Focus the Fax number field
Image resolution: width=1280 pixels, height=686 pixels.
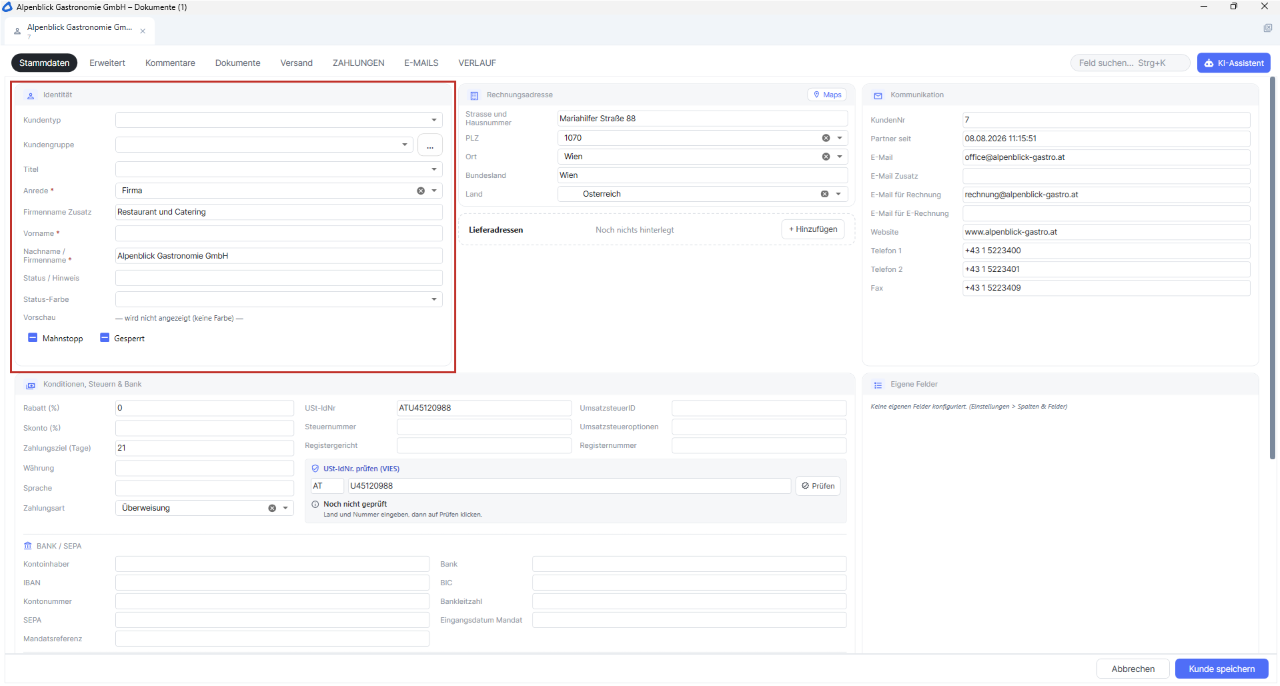tap(1107, 288)
